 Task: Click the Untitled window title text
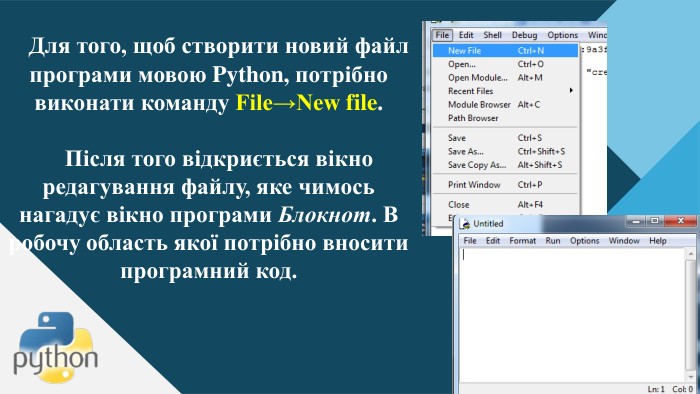[488, 224]
